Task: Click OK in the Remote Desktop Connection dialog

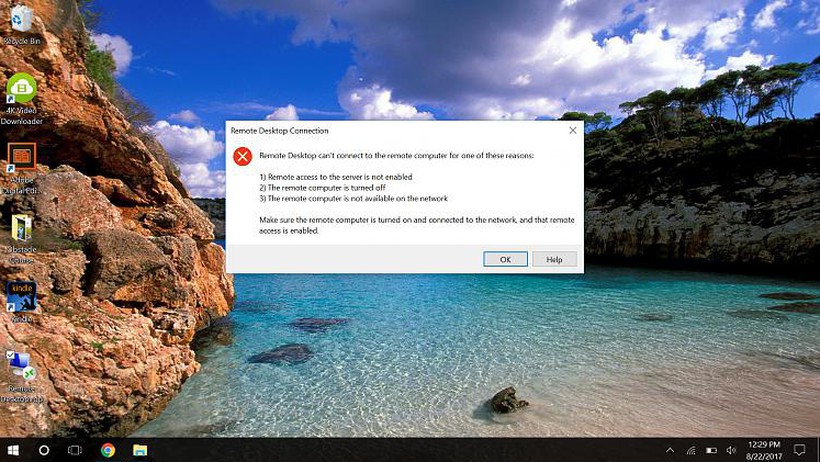Action: (x=505, y=259)
